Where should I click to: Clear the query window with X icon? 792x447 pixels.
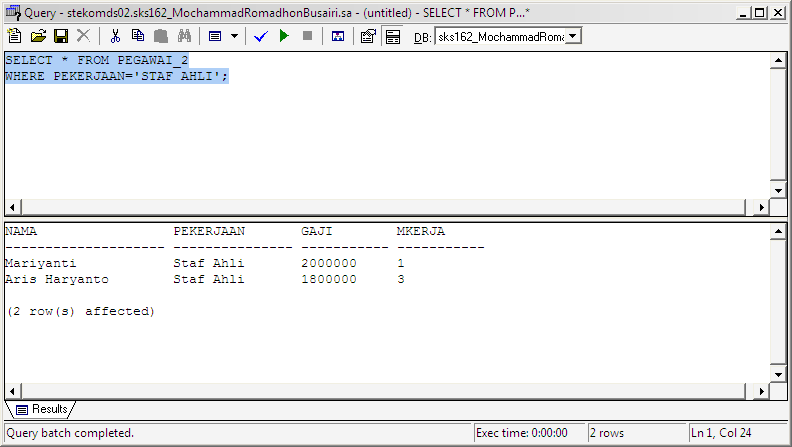coord(83,36)
